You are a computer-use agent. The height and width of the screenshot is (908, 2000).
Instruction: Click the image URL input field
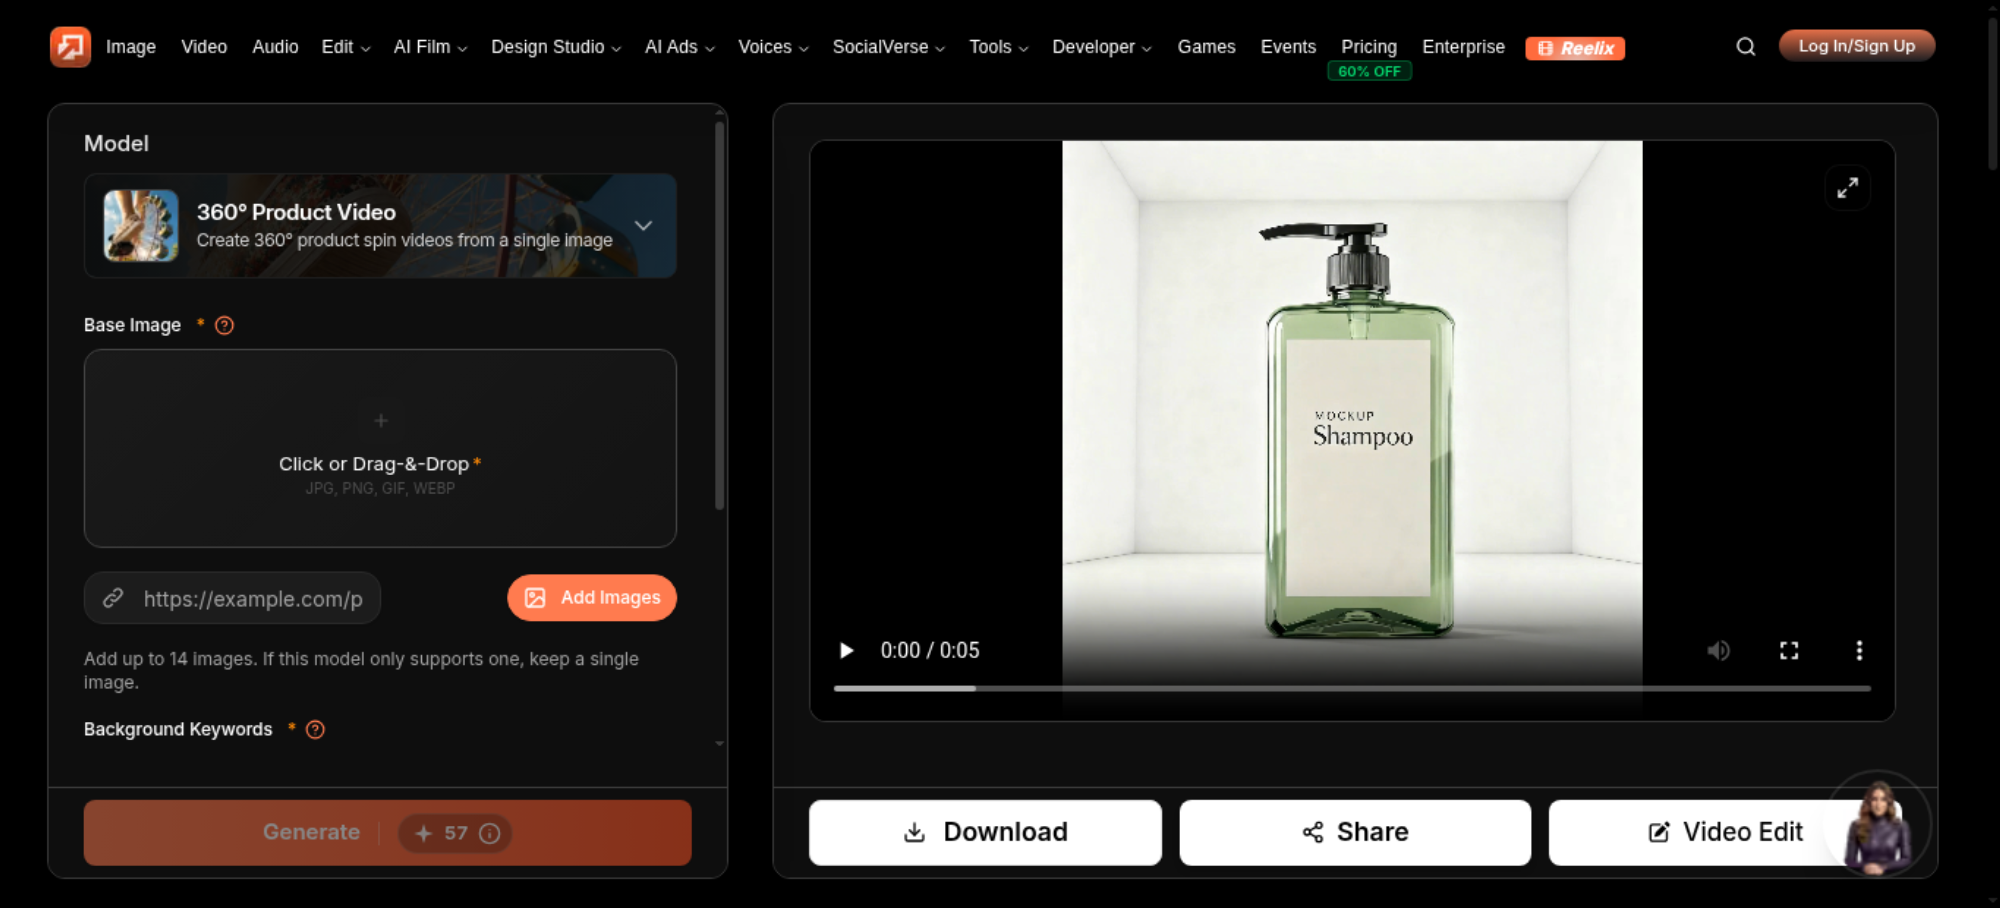pos(232,598)
